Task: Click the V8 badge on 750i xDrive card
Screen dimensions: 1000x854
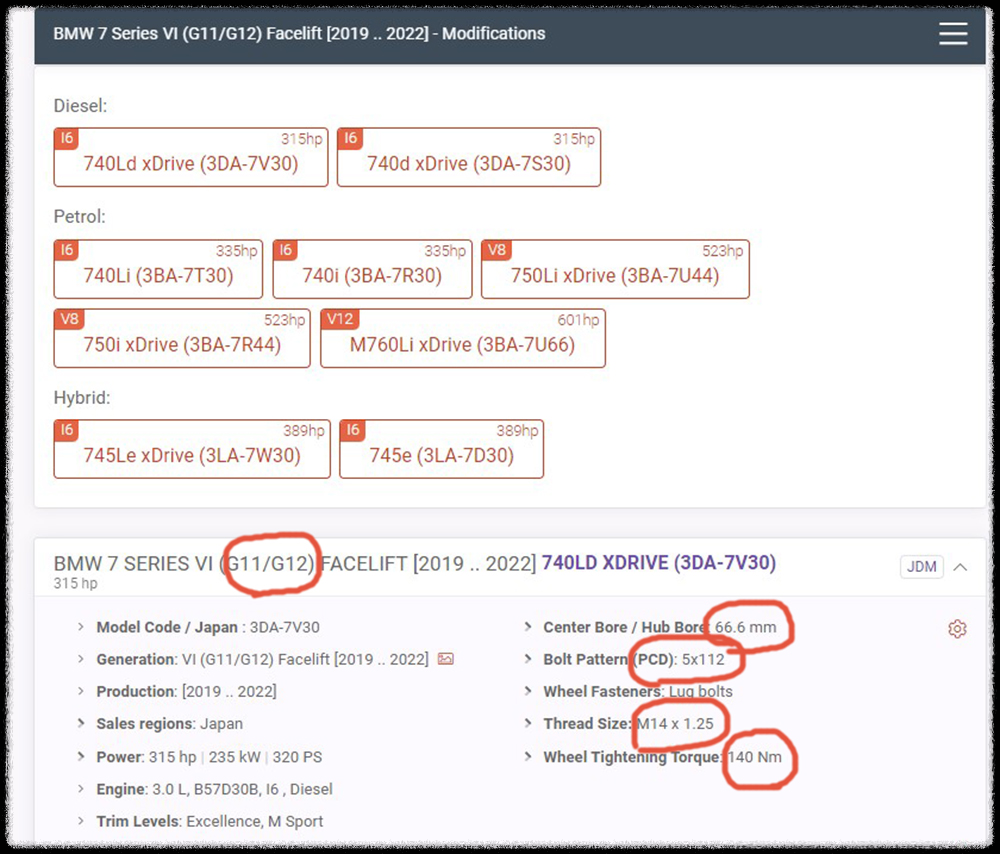Action: click(70, 318)
